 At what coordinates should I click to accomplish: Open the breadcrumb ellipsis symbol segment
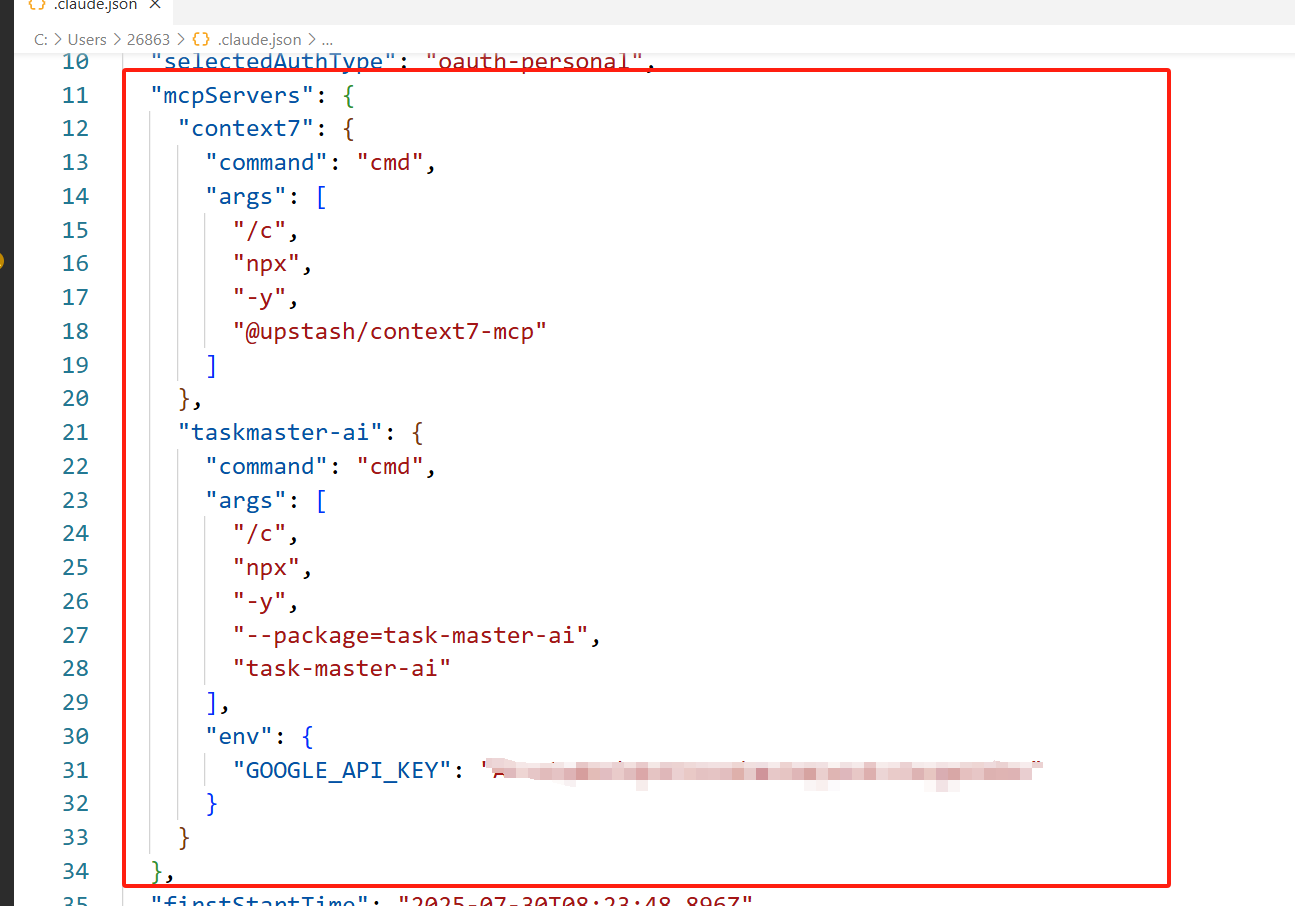[327, 40]
